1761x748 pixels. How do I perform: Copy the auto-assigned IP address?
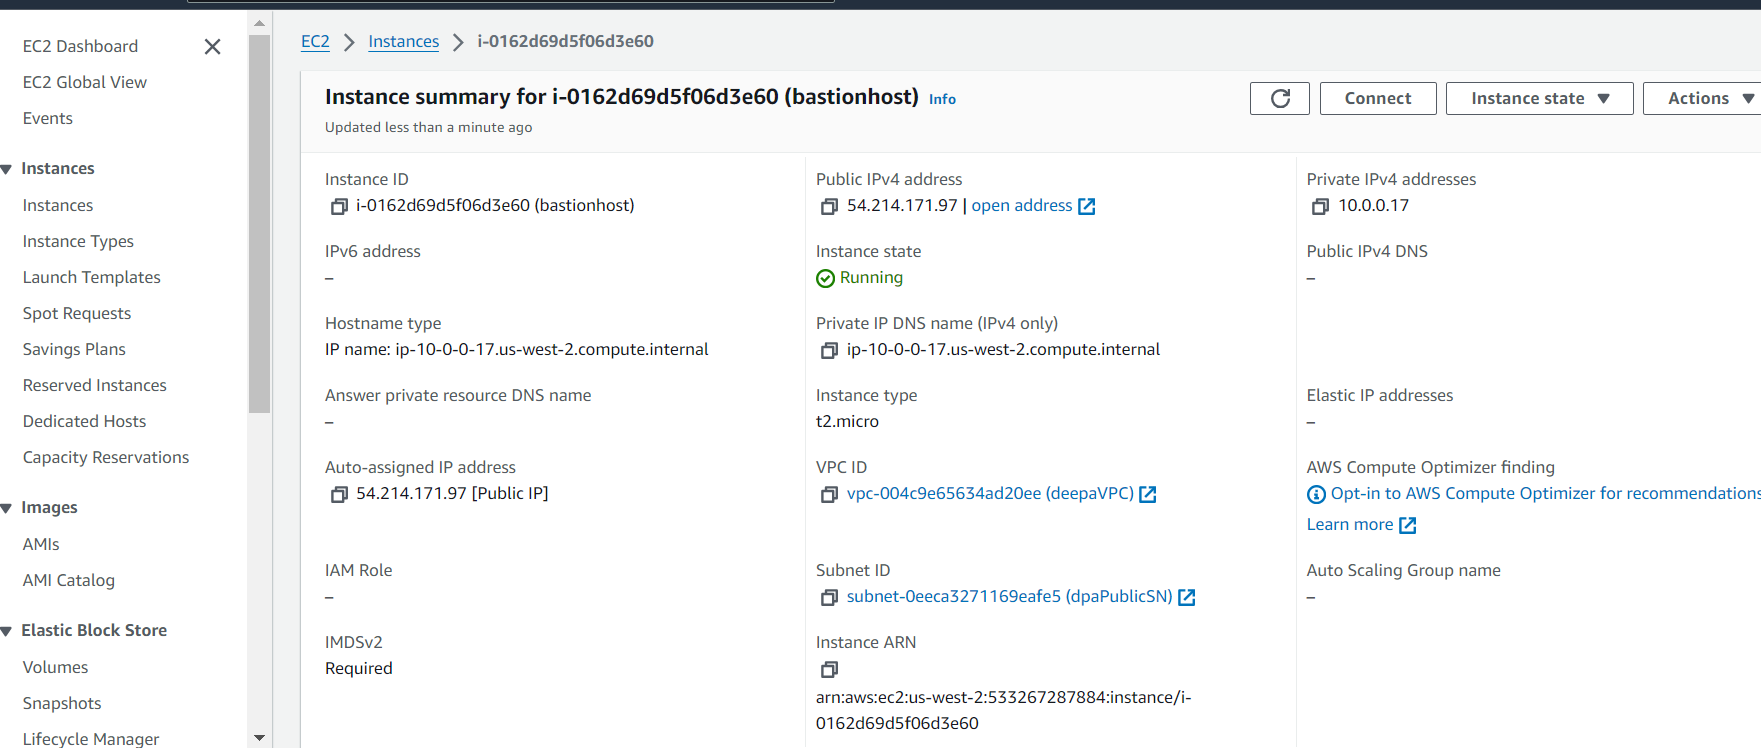pyautogui.click(x=339, y=494)
